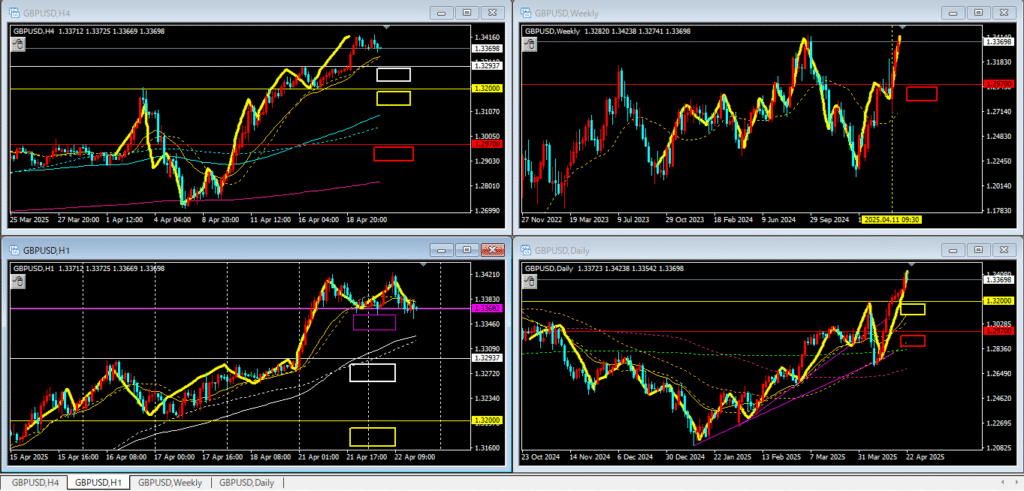
Task: Click the 1.33698 current price label in Daily chart
Action: pyautogui.click(x=1000, y=279)
